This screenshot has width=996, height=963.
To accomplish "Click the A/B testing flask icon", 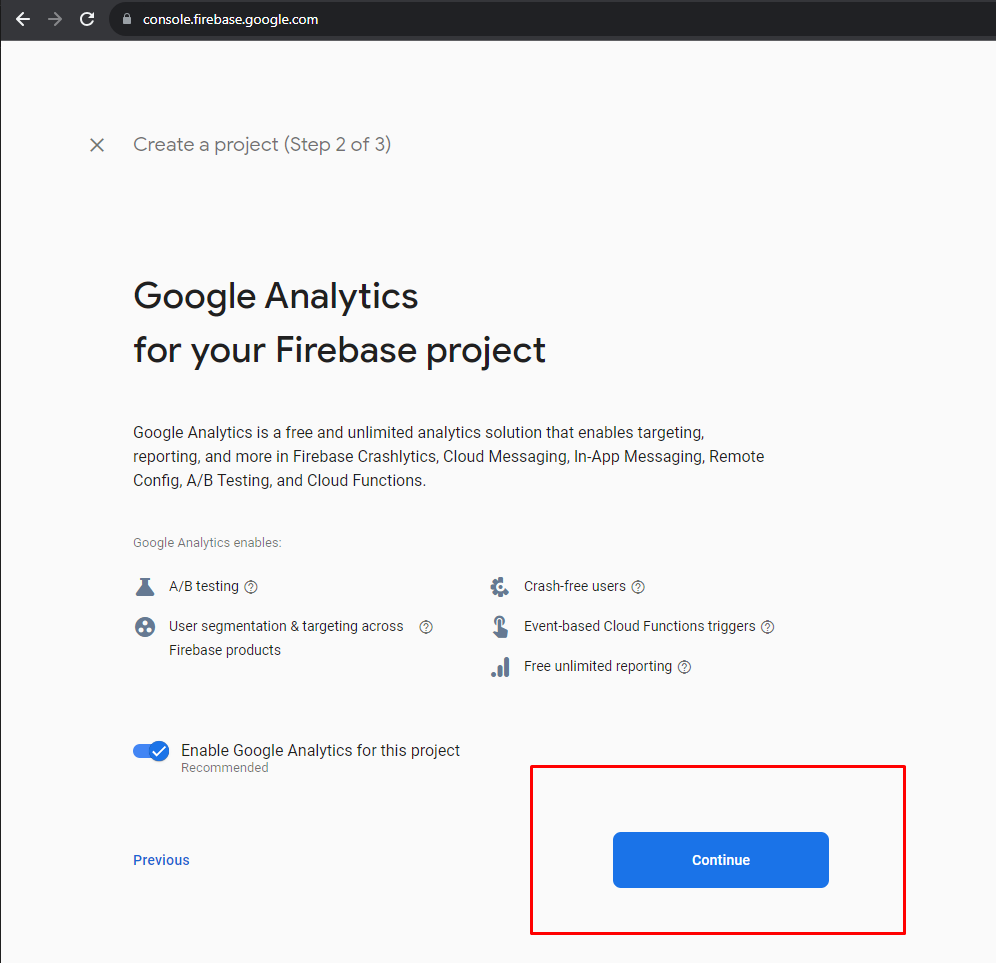I will point(145,587).
